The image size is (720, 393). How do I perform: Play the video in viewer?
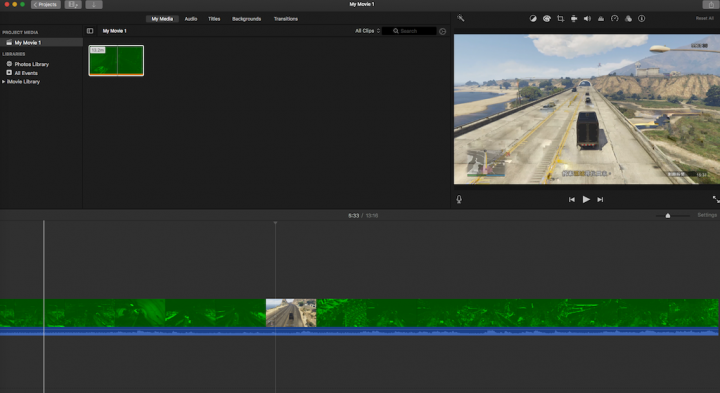tap(586, 199)
